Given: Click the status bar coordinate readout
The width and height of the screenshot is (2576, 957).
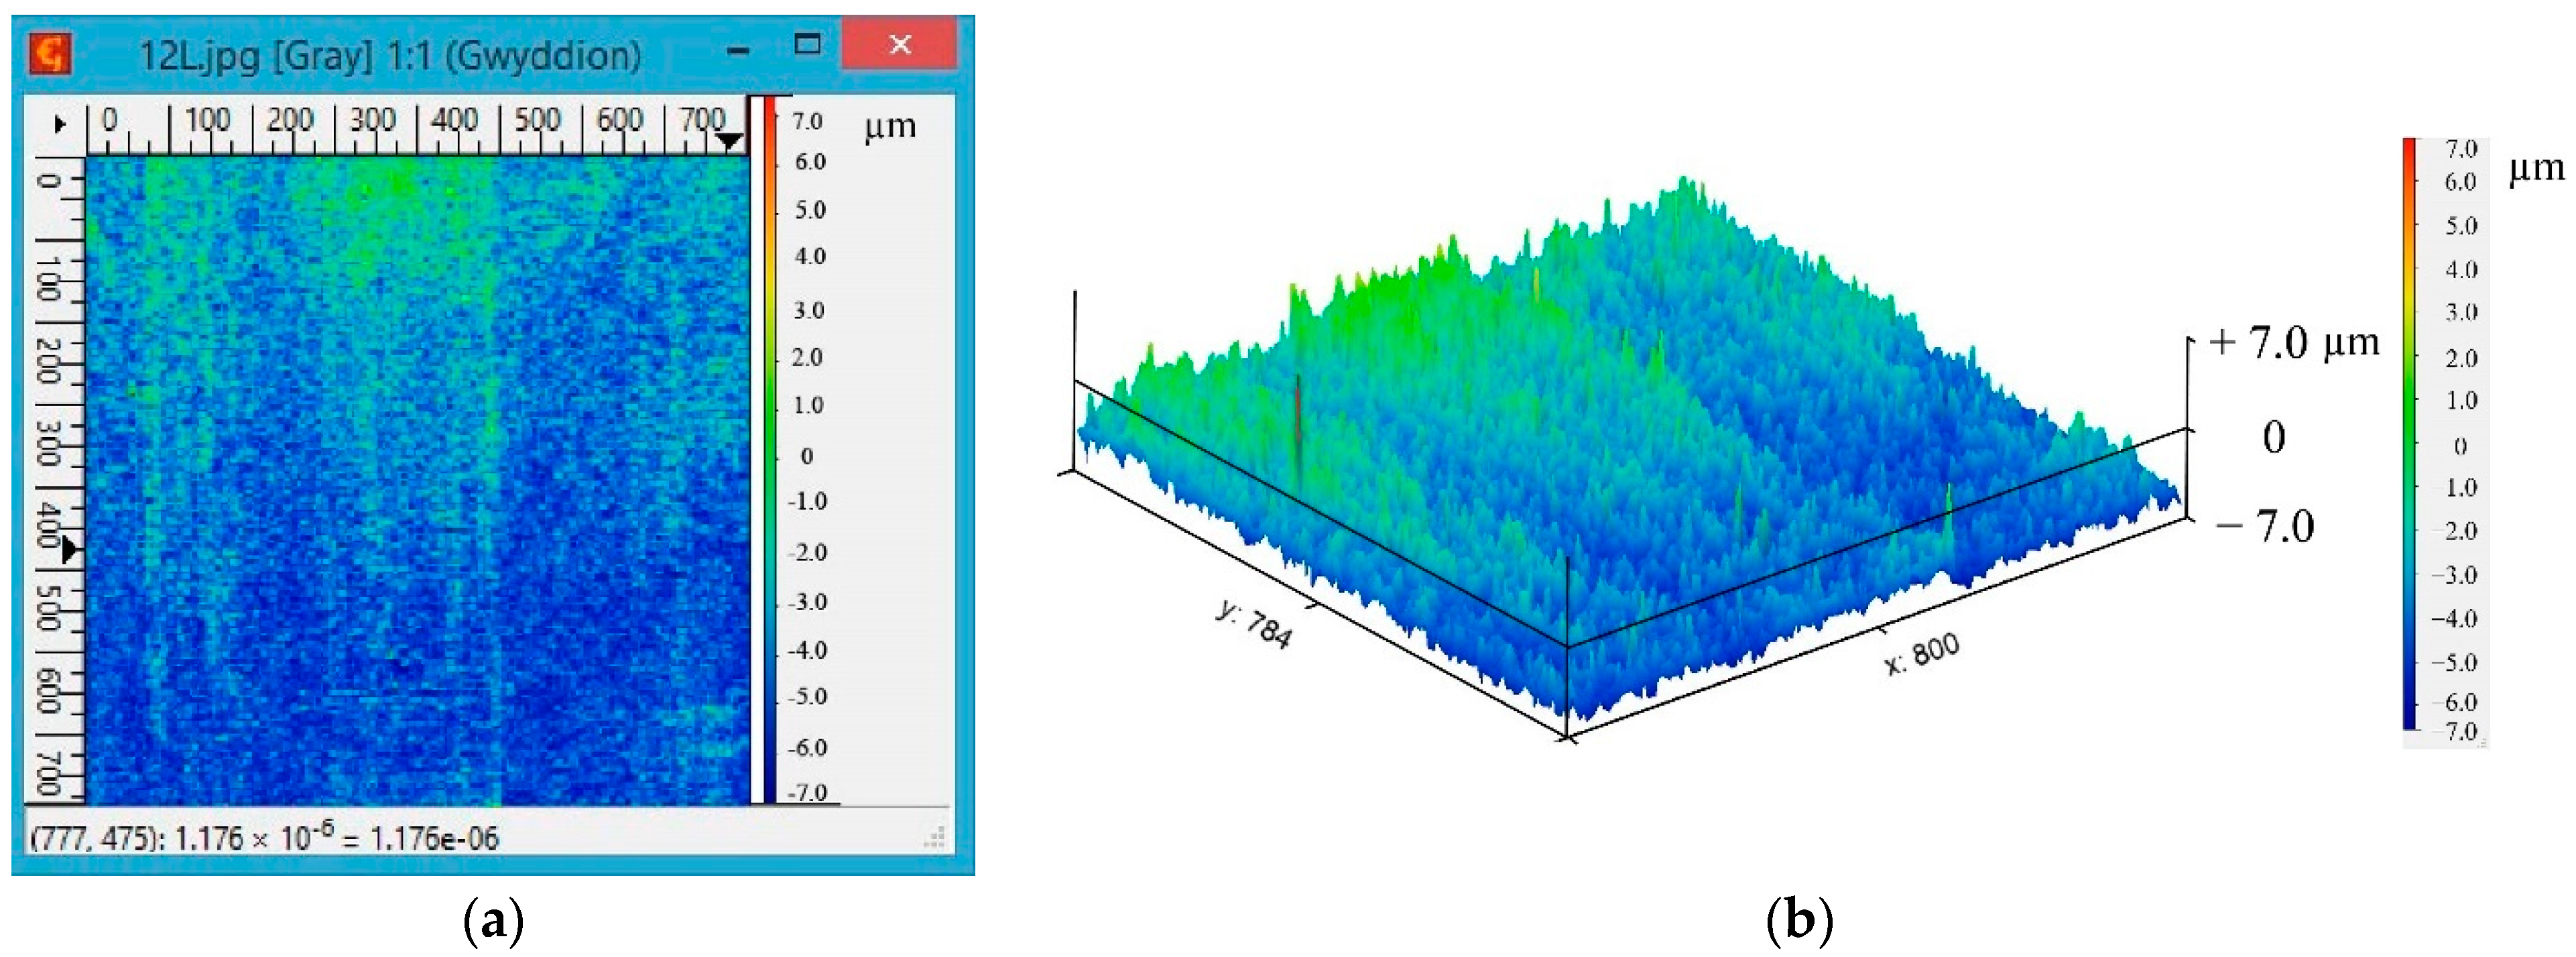Looking at the screenshot, I should click(264, 838).
